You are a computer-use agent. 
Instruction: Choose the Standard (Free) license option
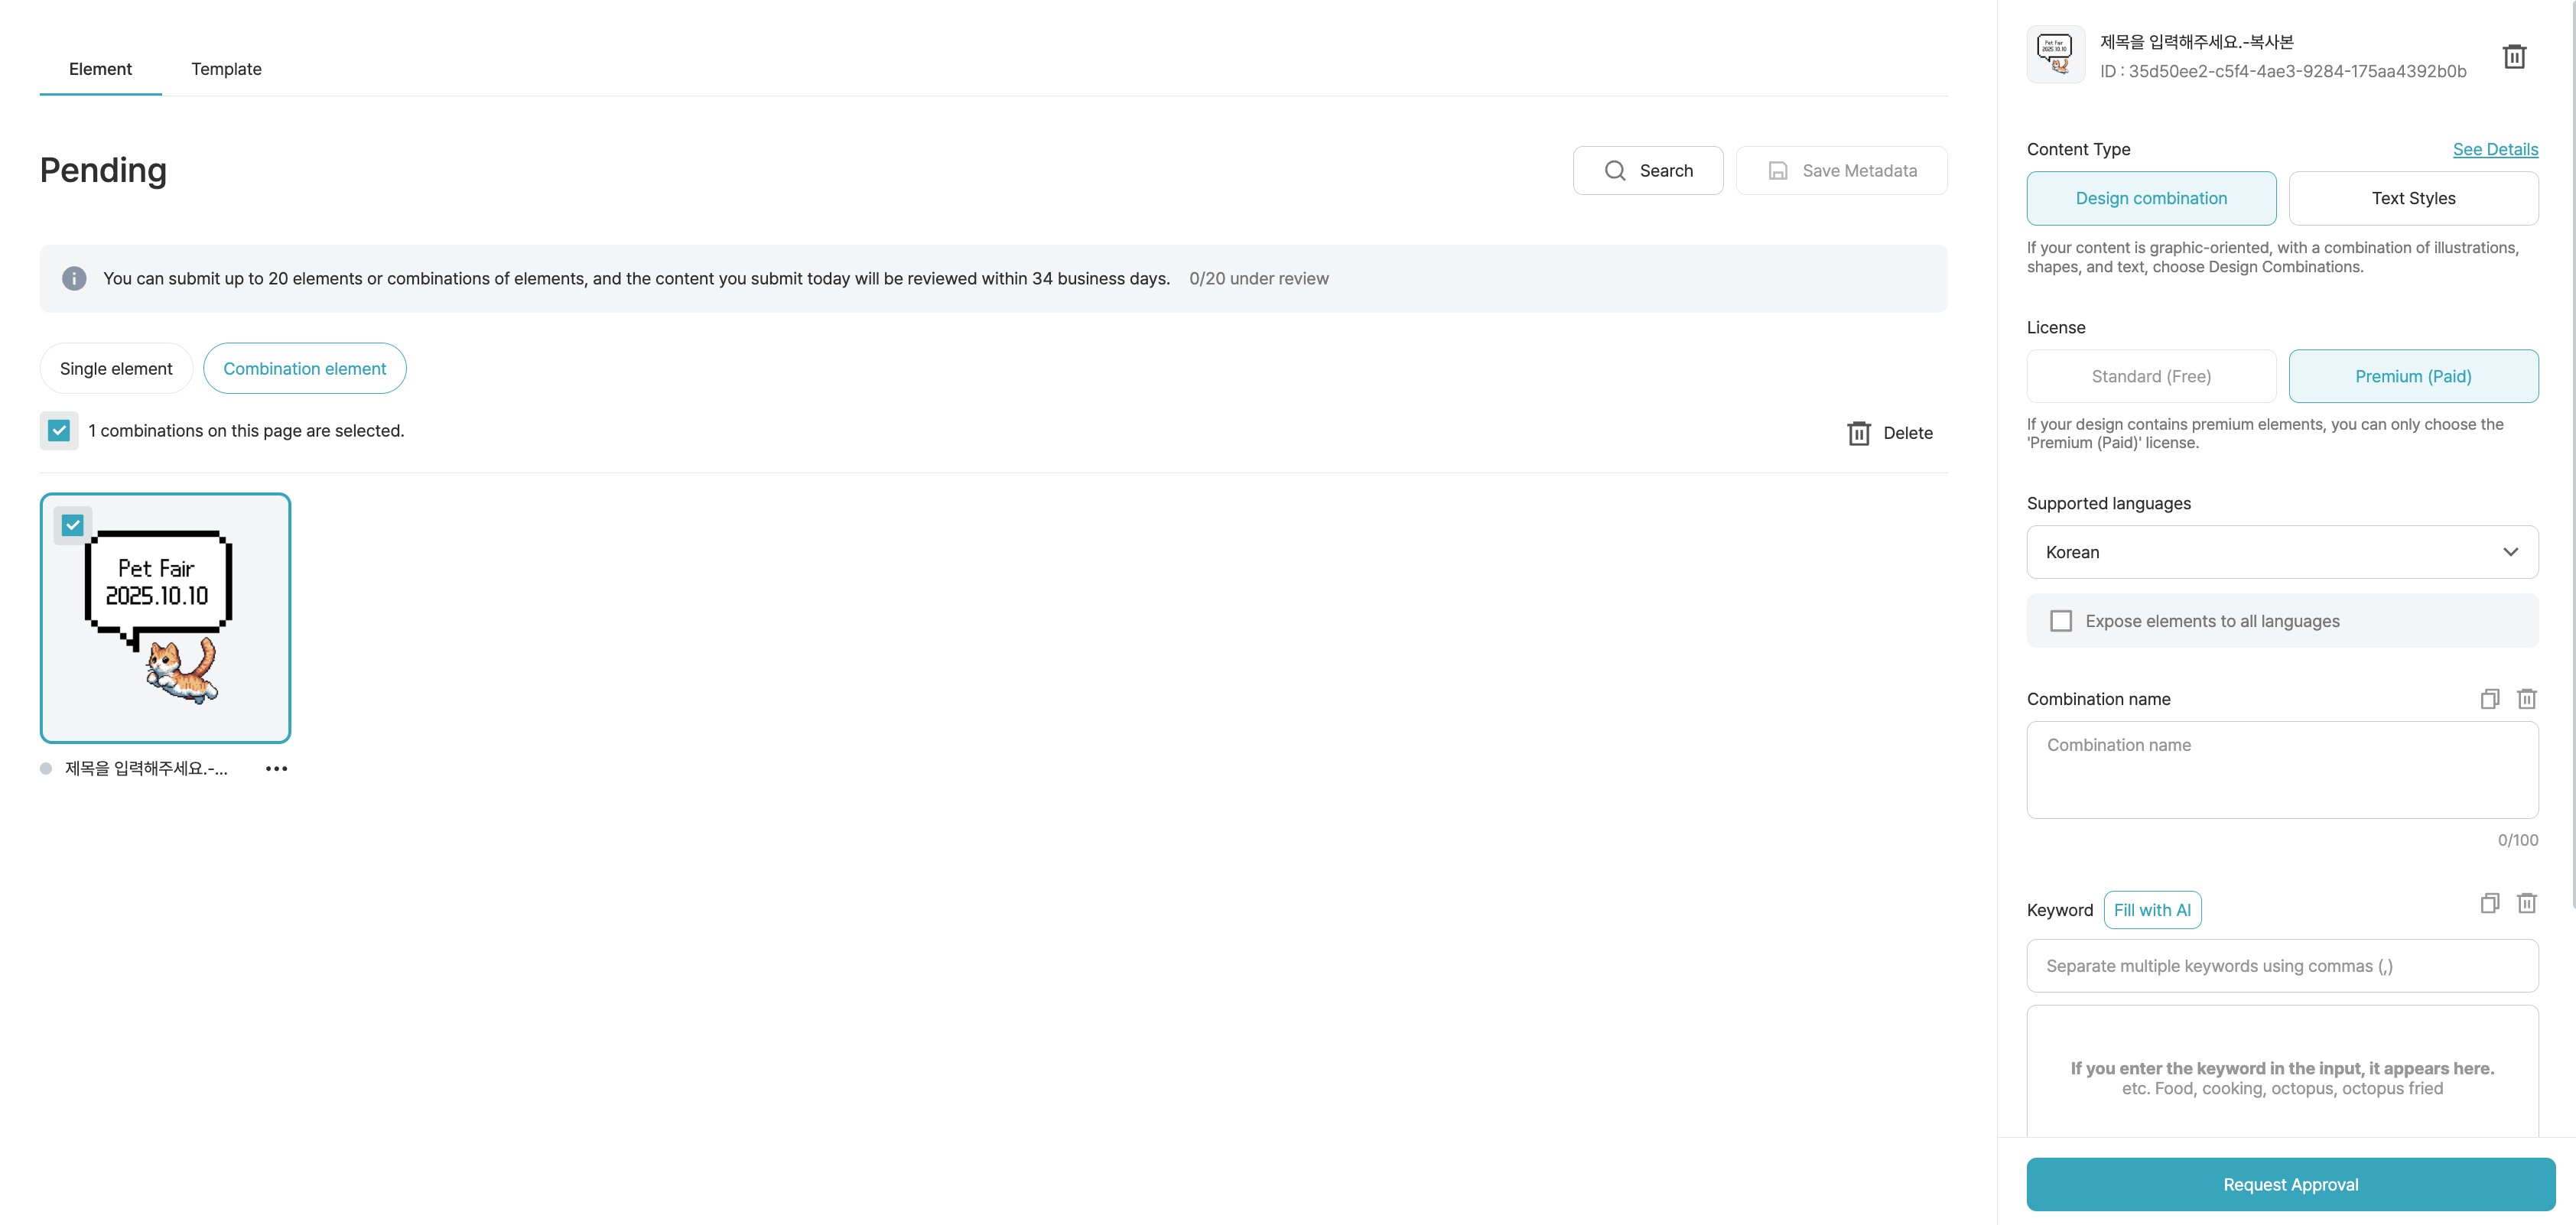(2150, 376)
